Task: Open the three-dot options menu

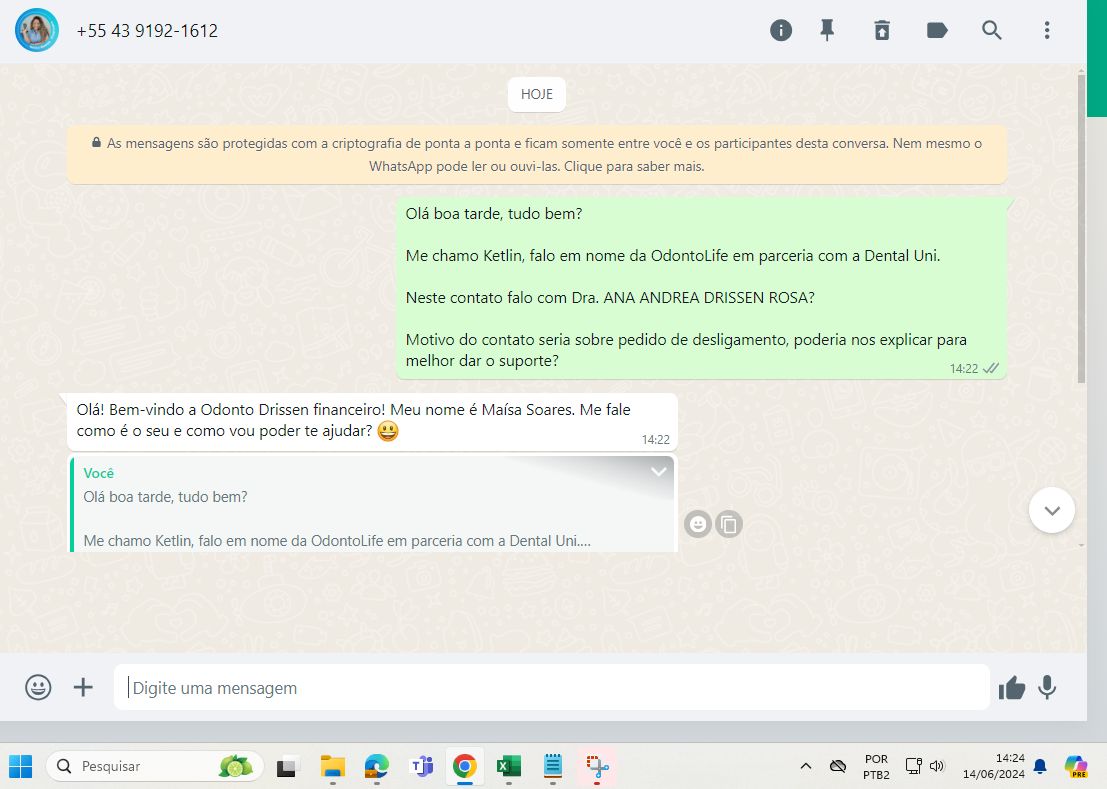Action: point(1046,30)
